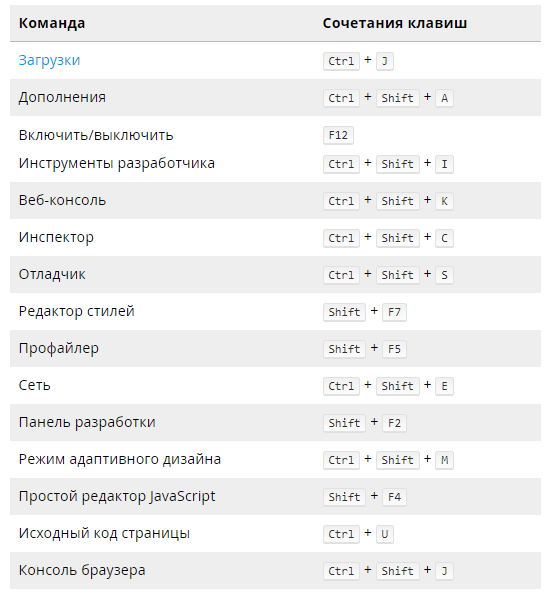Click the Сочетания клавиш column header
The height and width of the screenshot is (601, 545).
coord(394,23)
